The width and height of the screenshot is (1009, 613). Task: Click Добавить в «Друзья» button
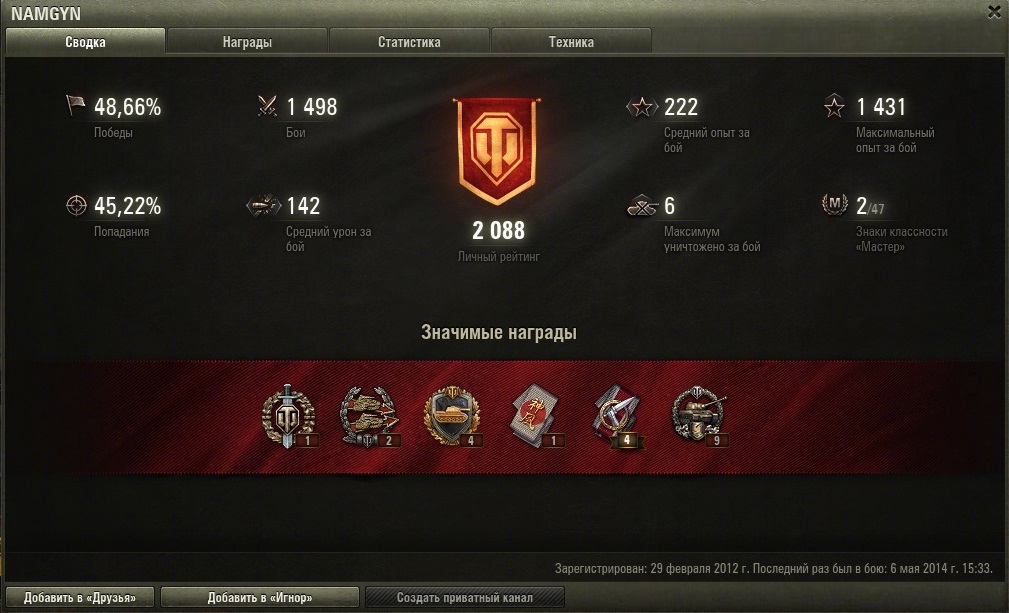pyautogui.click(x=80, y=597)
